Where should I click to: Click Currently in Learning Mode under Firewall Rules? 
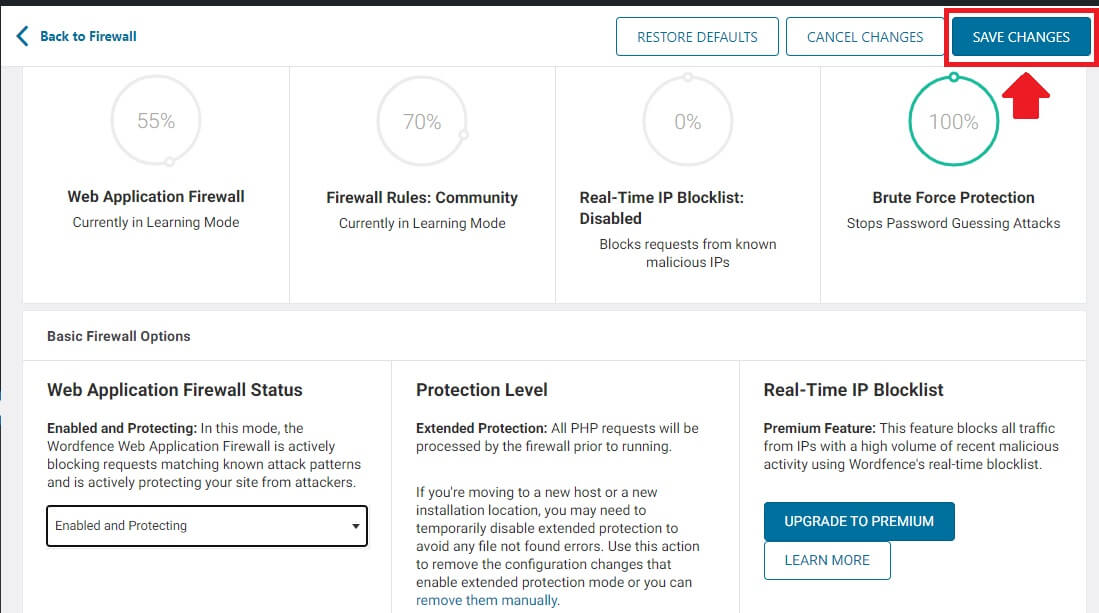pos(422,223)
